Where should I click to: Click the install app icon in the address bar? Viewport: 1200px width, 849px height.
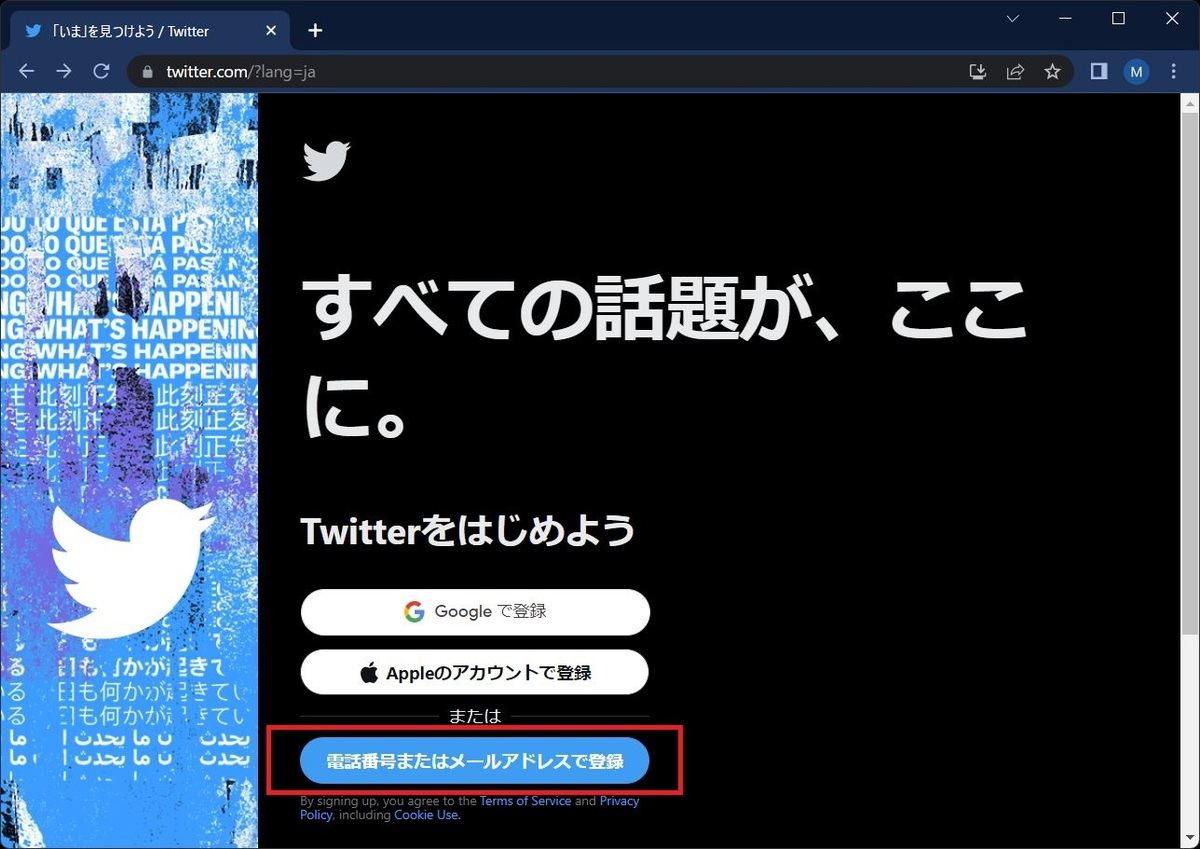pos(978,71)
